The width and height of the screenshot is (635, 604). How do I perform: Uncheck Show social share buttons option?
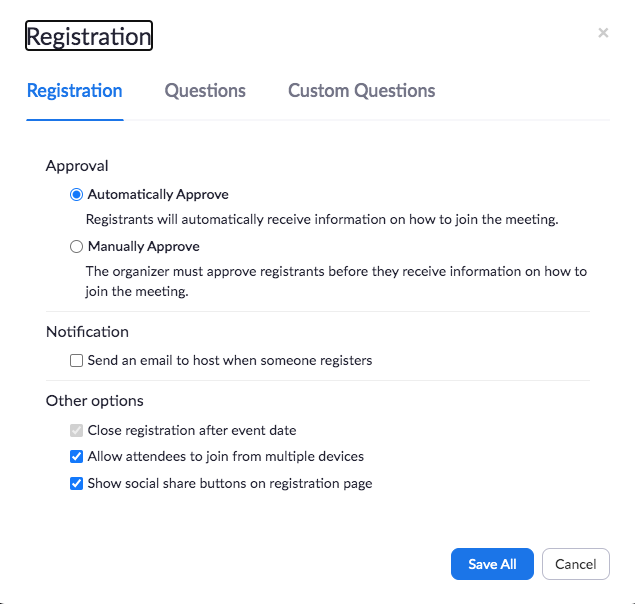[76, 483]
